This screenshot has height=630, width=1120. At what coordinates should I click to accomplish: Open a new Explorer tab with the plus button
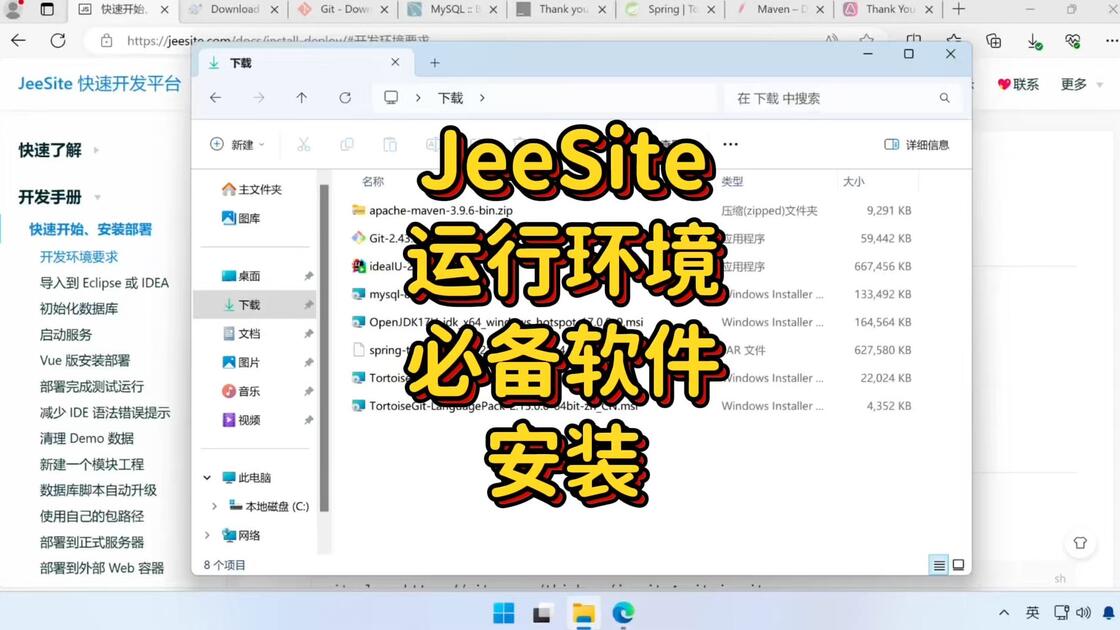pos(434,63)
